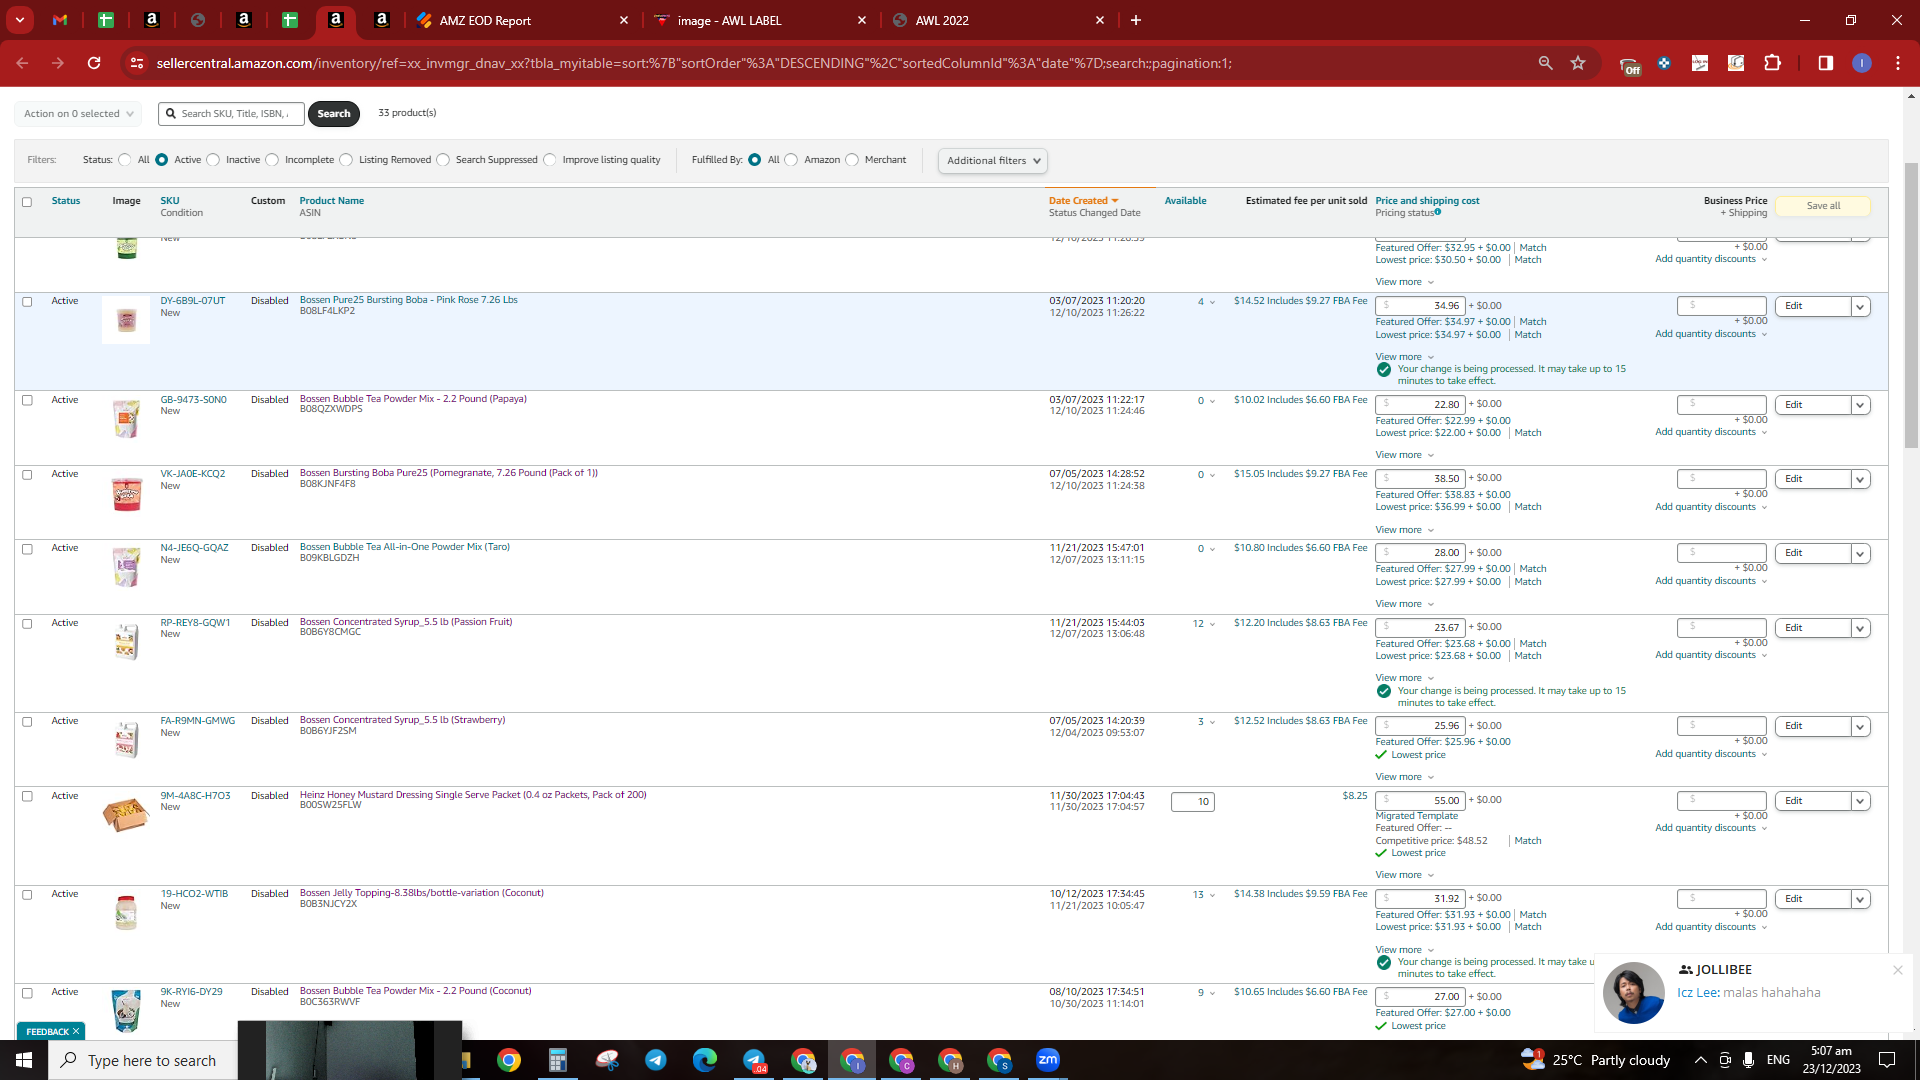The image size is (1920, 1080).
Task: Expand the Additional filters dropdown
Action: point(994,161)
